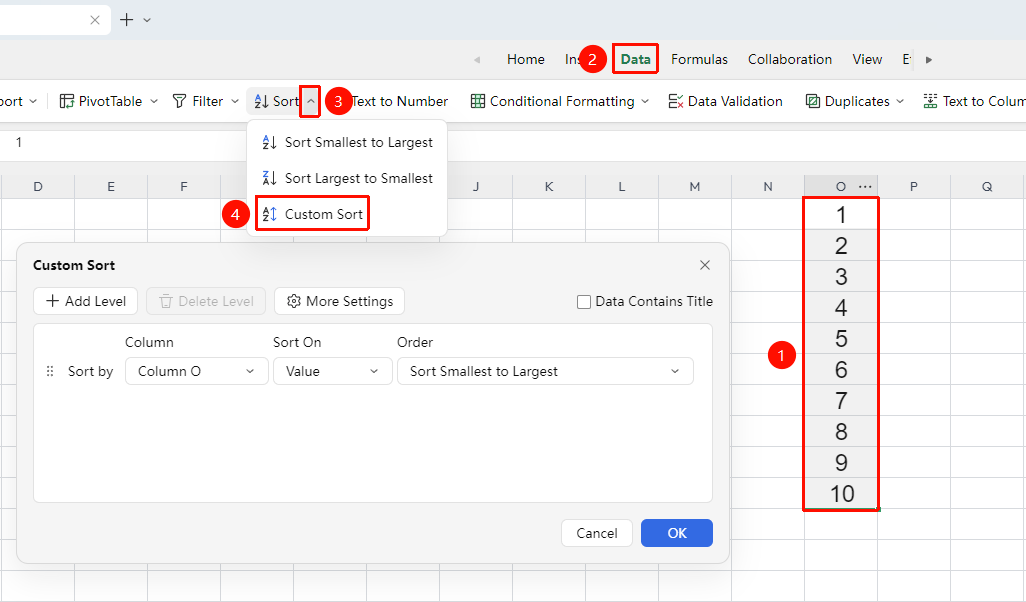Click the Text to Columns icon
Screen dimensions: 1026x602
pos(930,101)
